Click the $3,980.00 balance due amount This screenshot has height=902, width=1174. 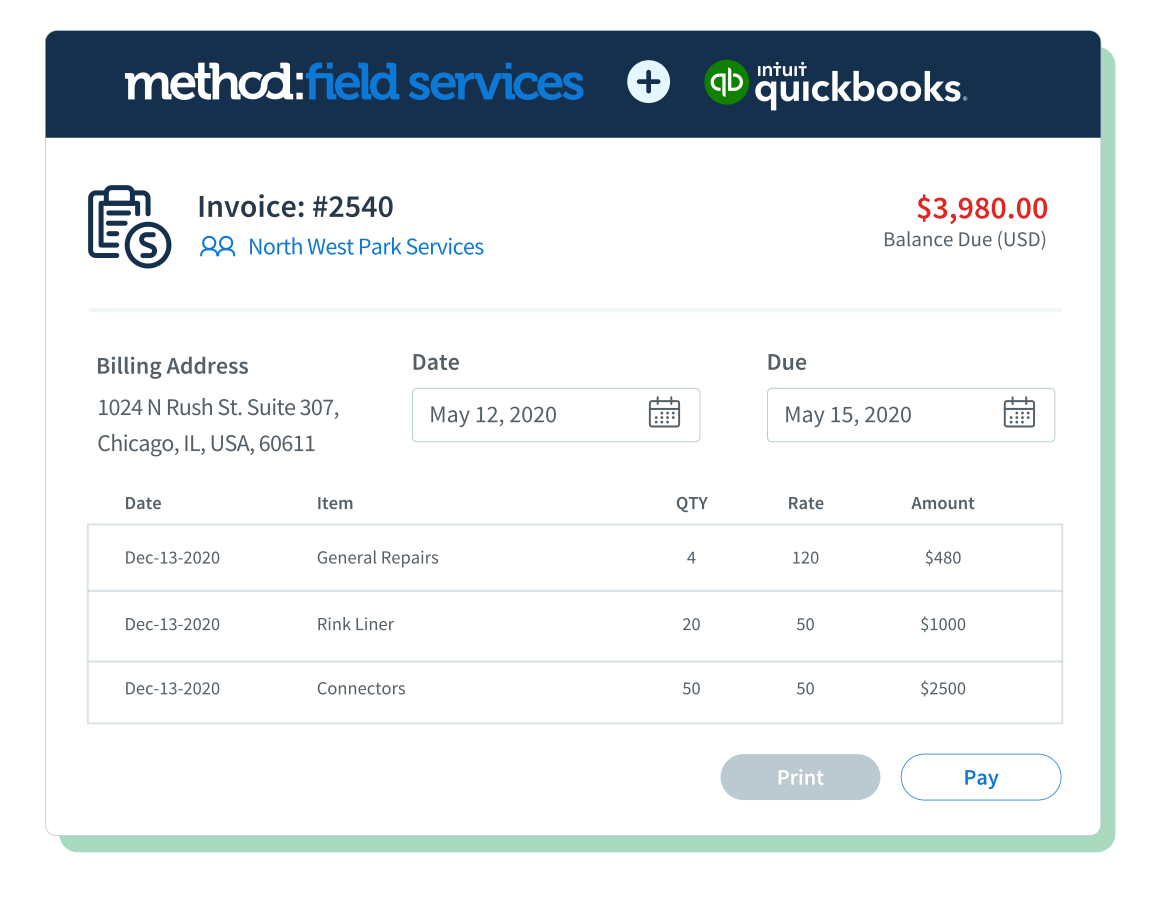pos(981,209)
